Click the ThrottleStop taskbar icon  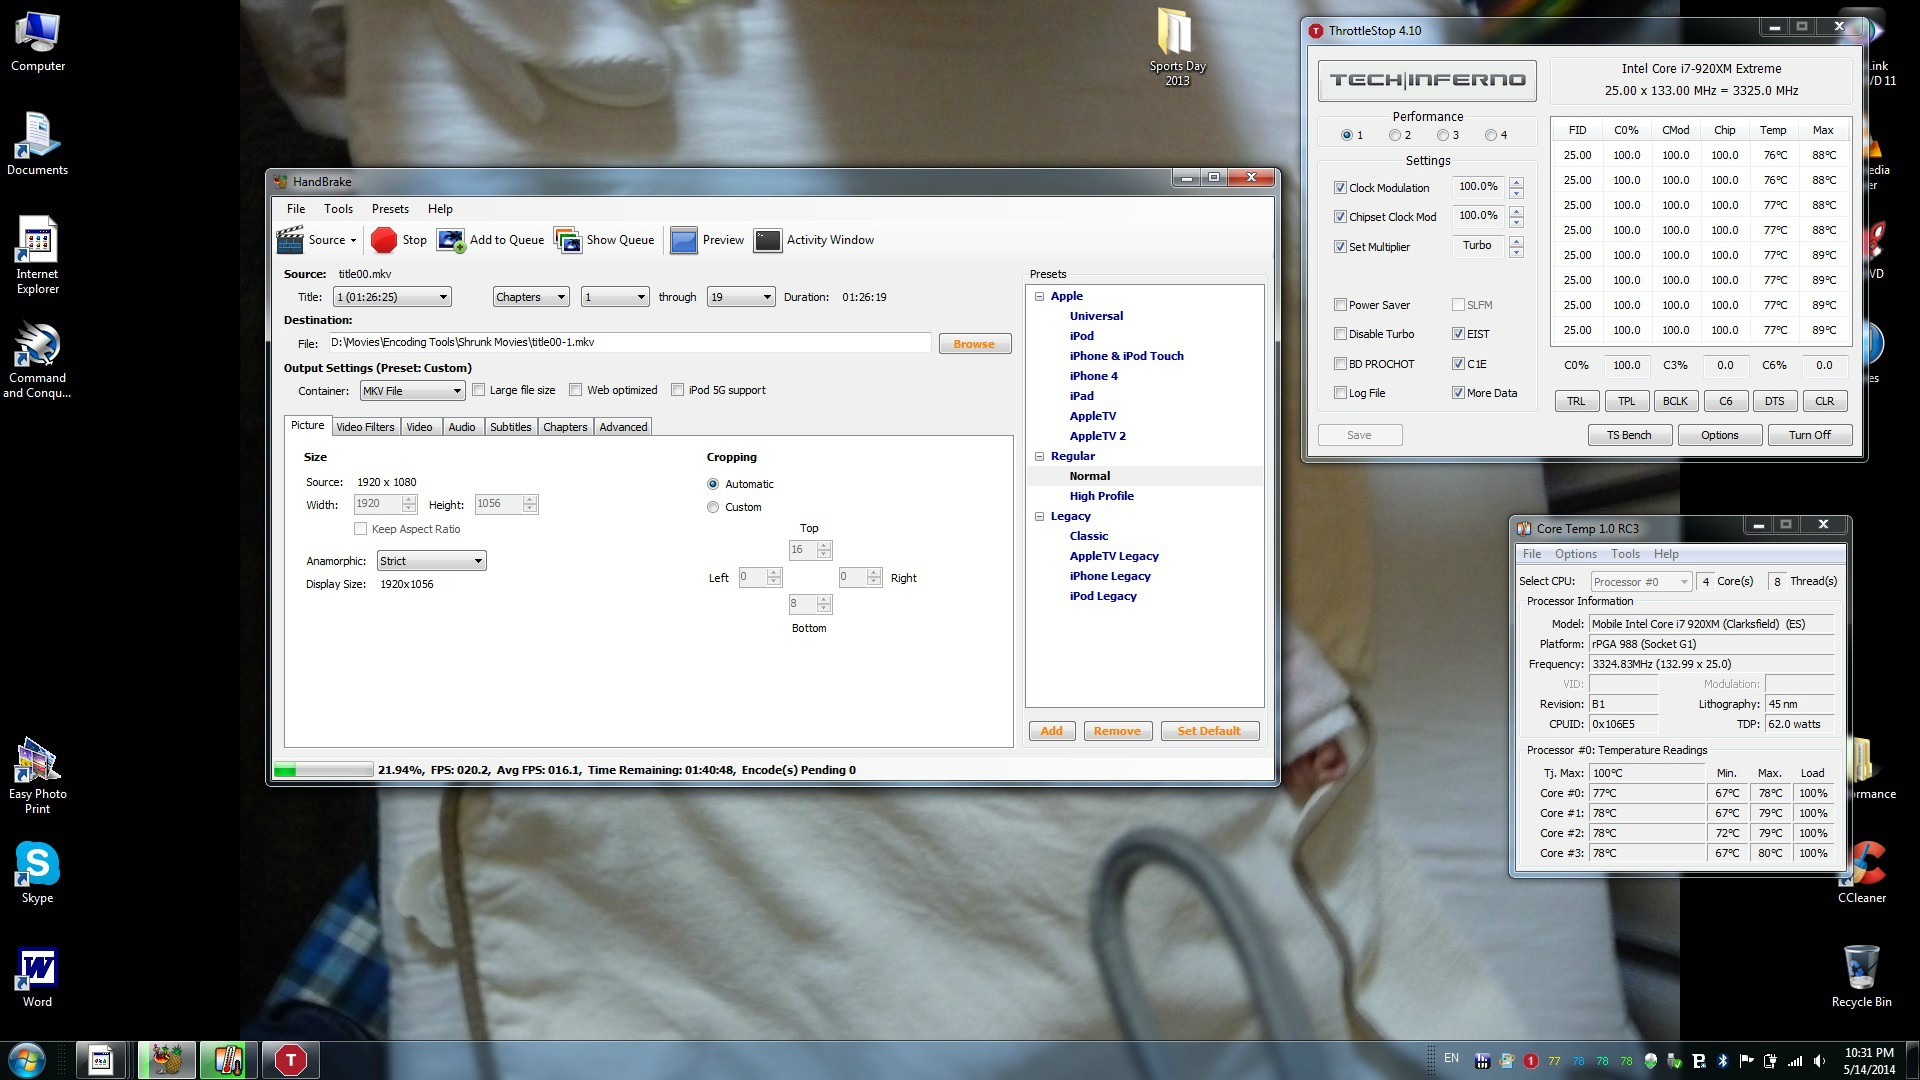[x=291, y=1060]
